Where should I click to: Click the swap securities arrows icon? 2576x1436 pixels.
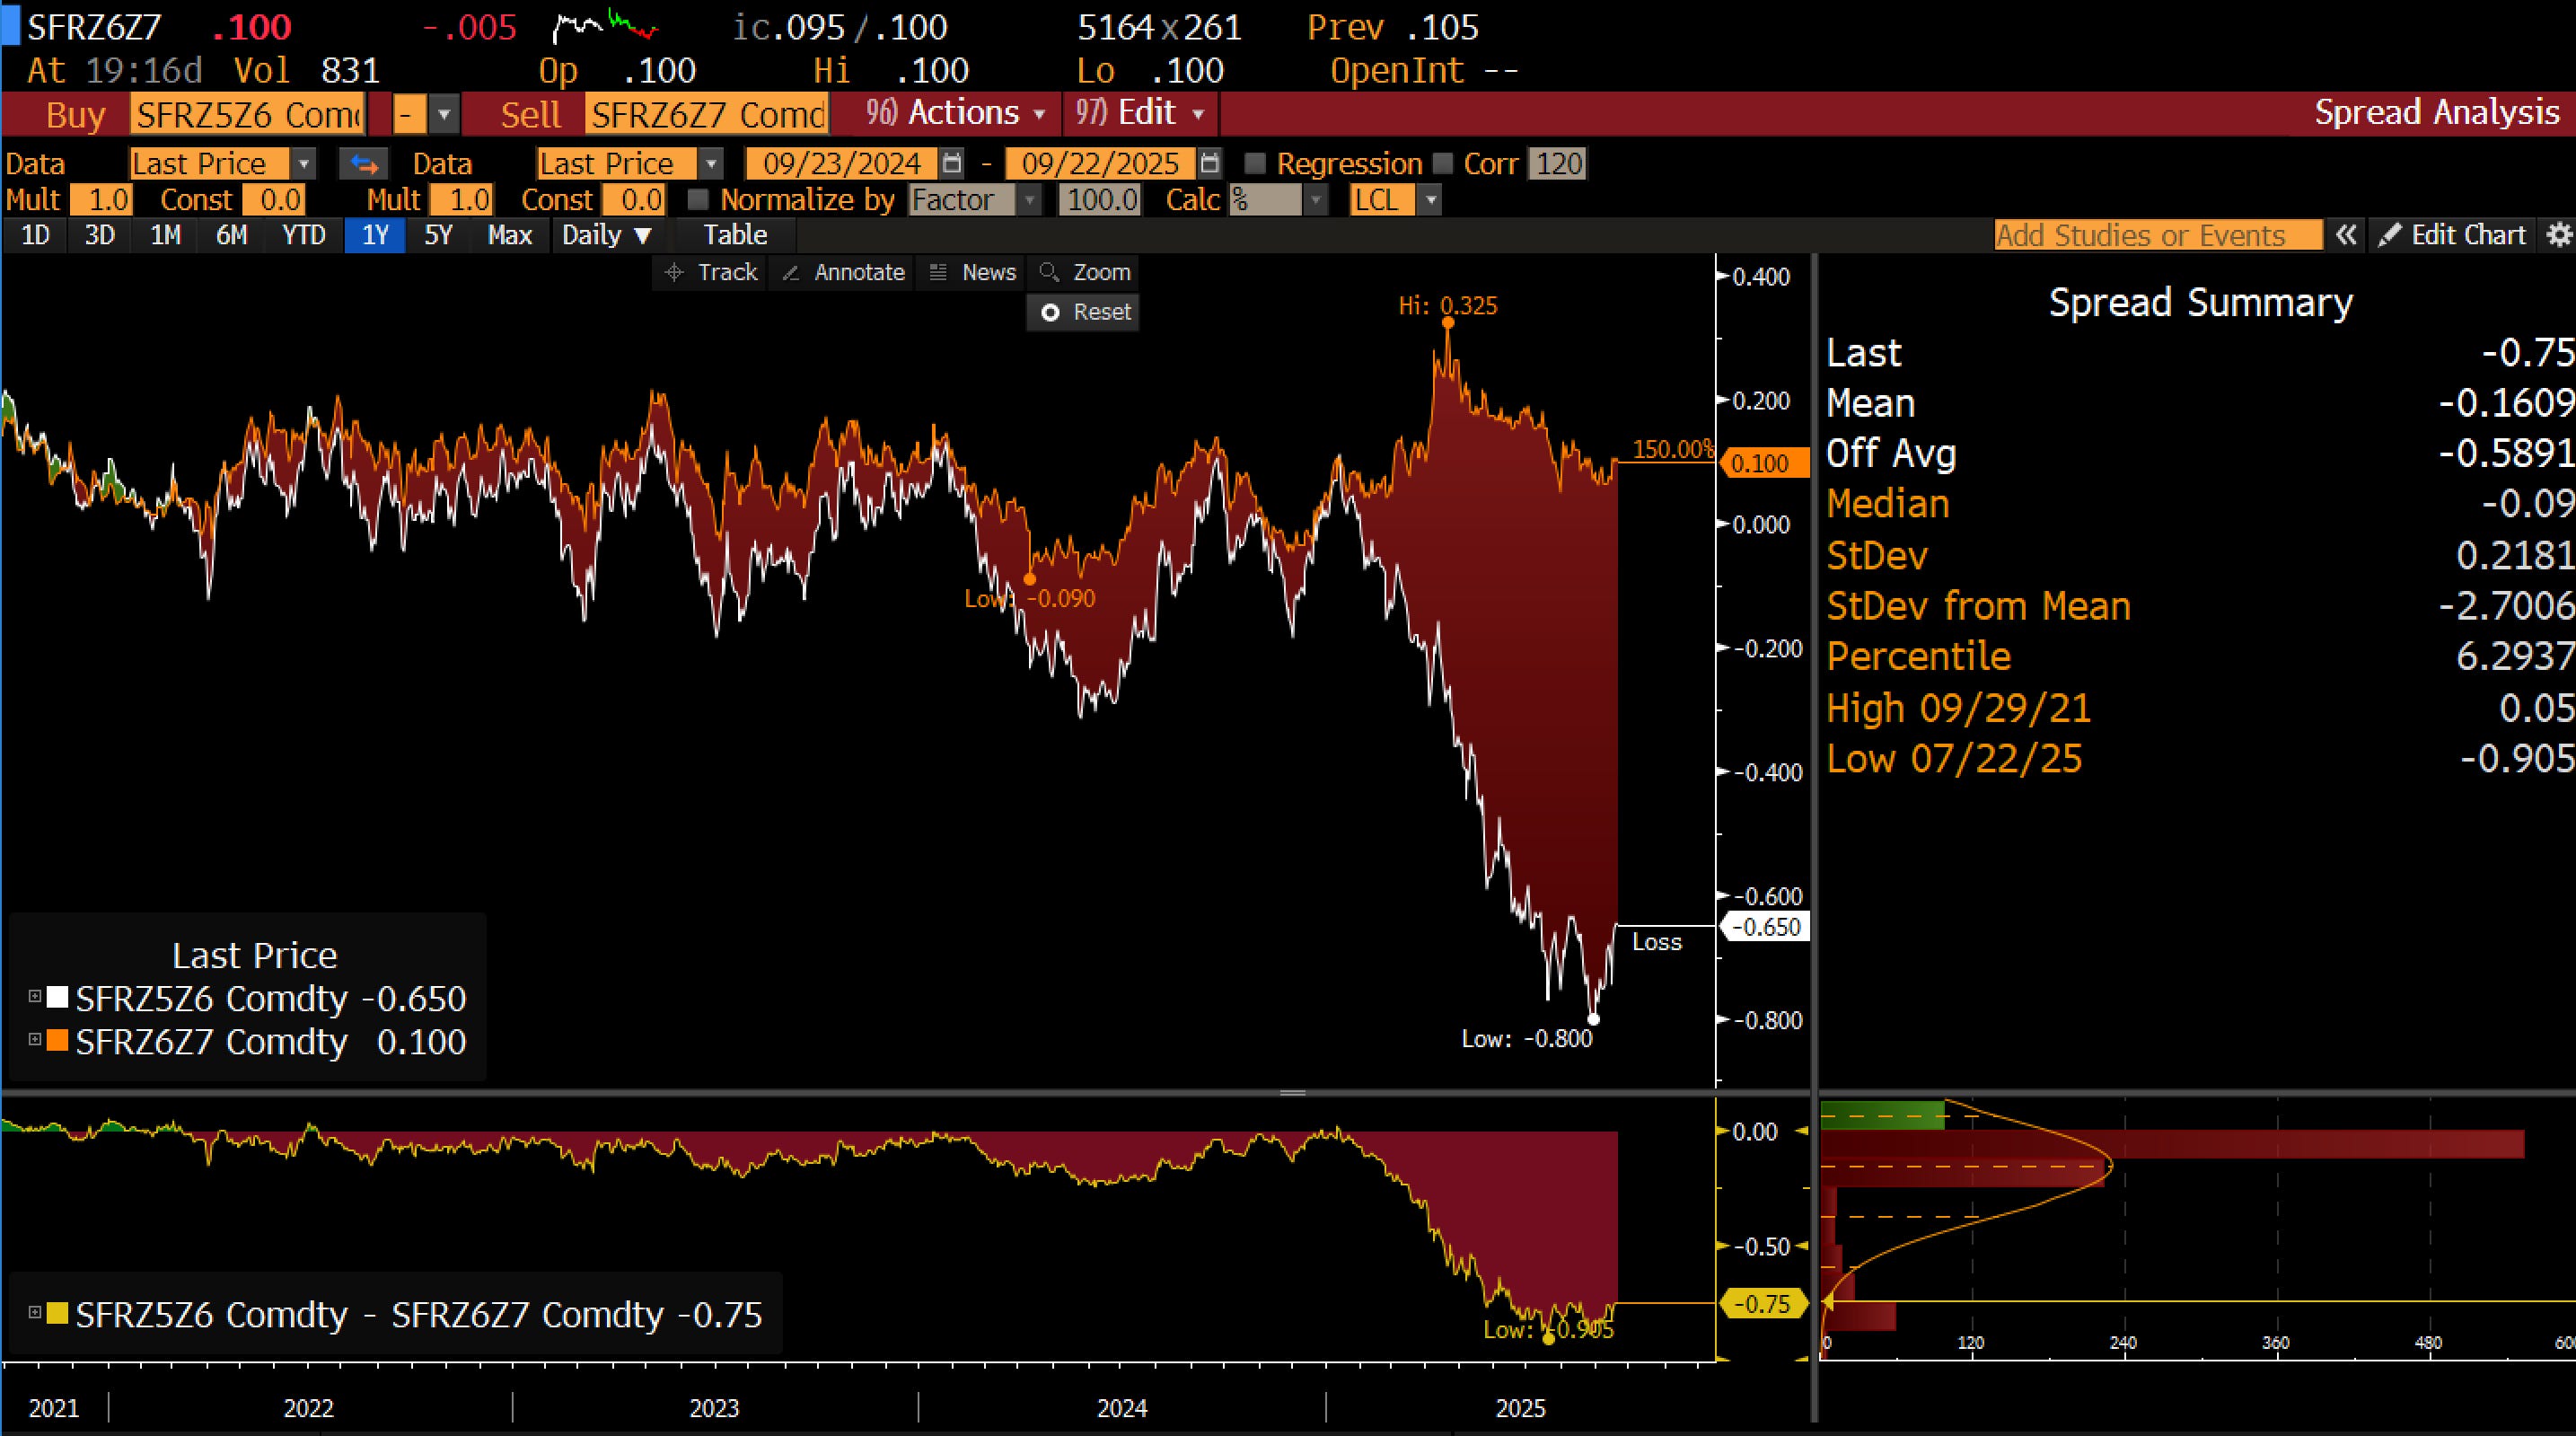(363, 164)
